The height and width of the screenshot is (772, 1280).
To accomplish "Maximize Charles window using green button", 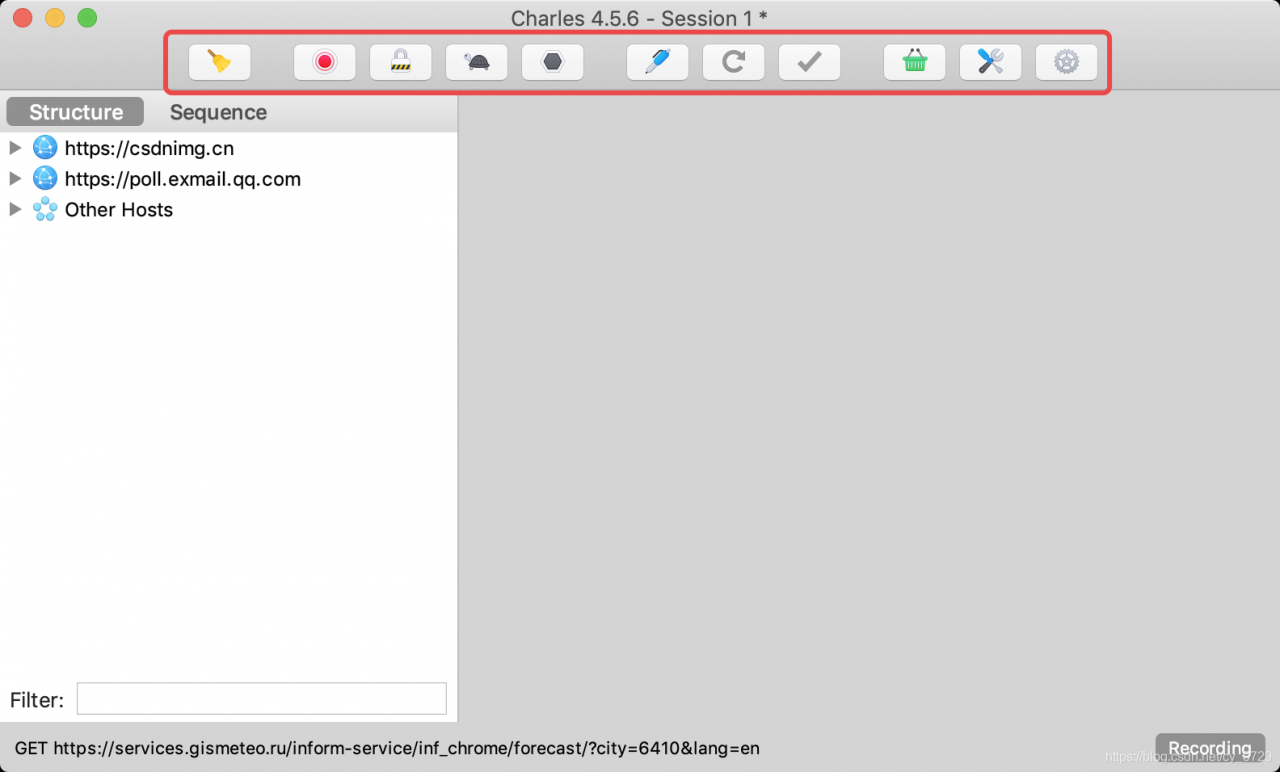I will pyautogui.click(x=88, y=17).
